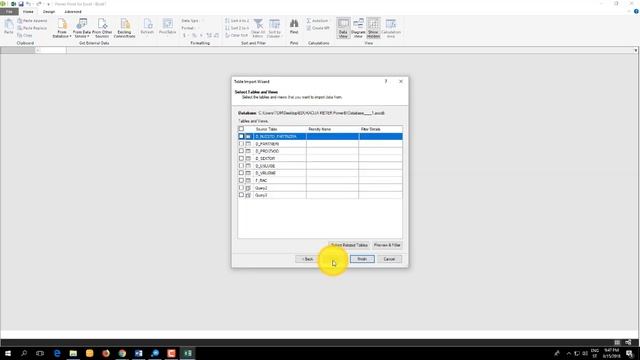Check the box for F_RAC table

click(241, 180)
